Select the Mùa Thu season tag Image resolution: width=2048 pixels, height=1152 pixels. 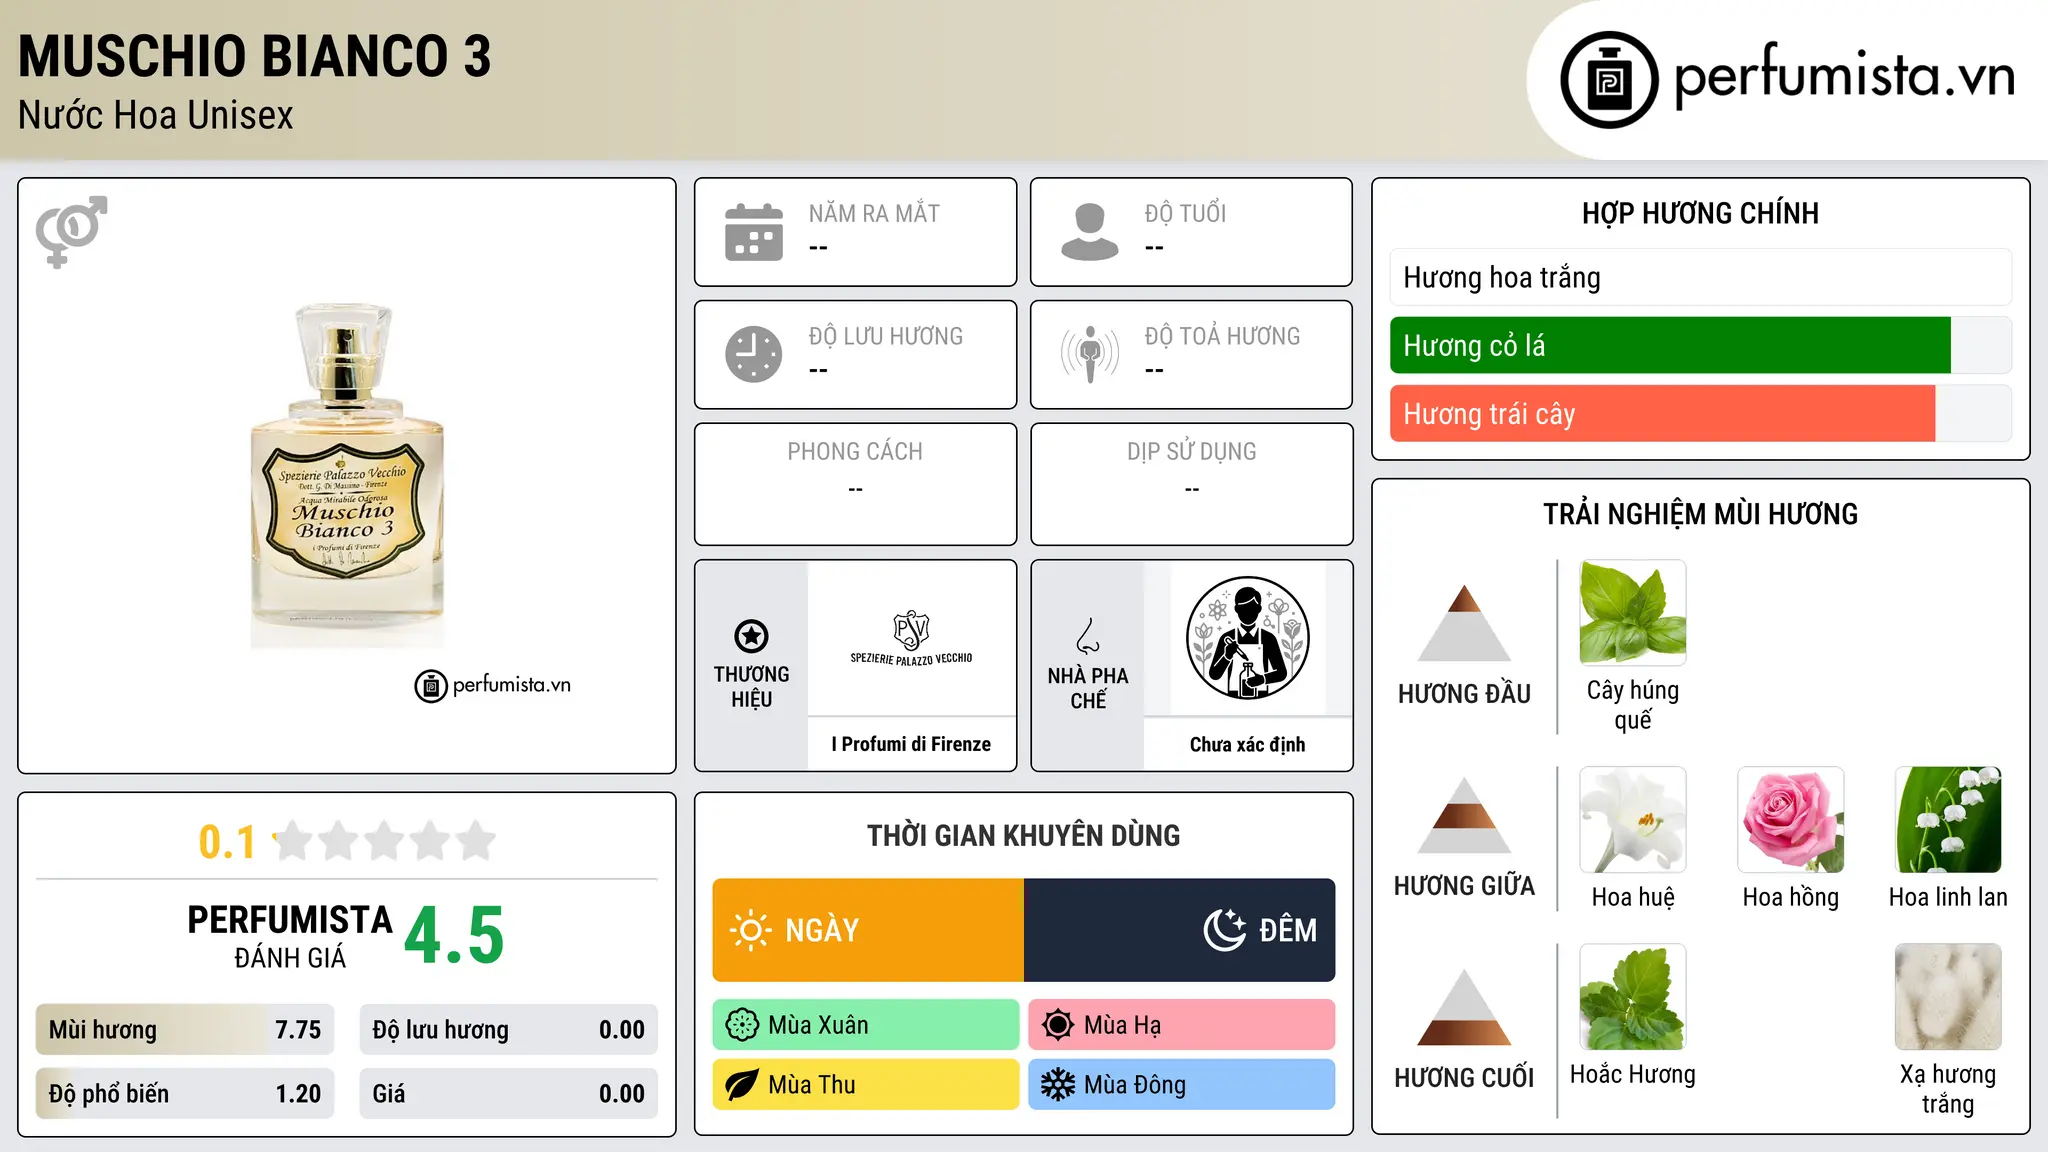pyautogui.click(x=866, y=1085)
